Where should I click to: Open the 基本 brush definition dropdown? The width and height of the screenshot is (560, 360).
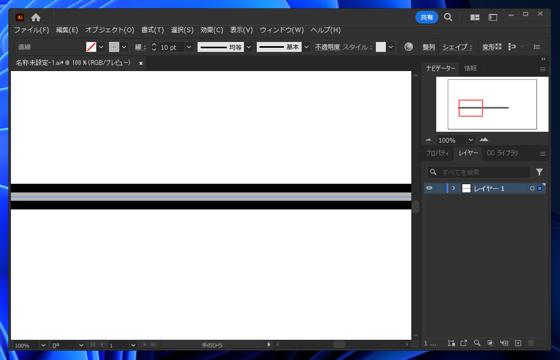(x=307, y=47)
